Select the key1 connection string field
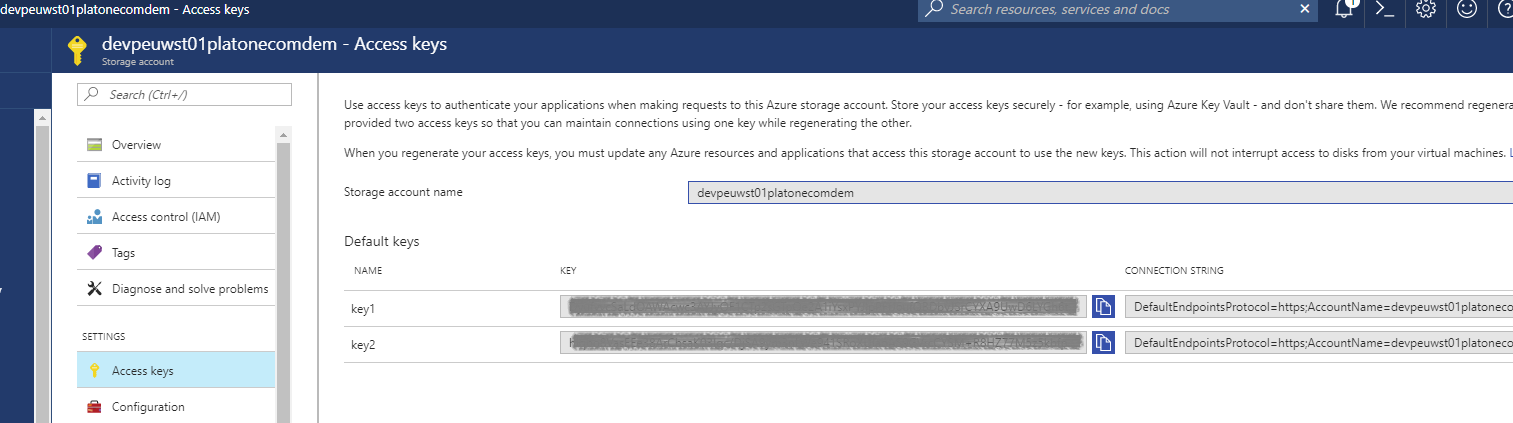 click(x=1318, y=307)
